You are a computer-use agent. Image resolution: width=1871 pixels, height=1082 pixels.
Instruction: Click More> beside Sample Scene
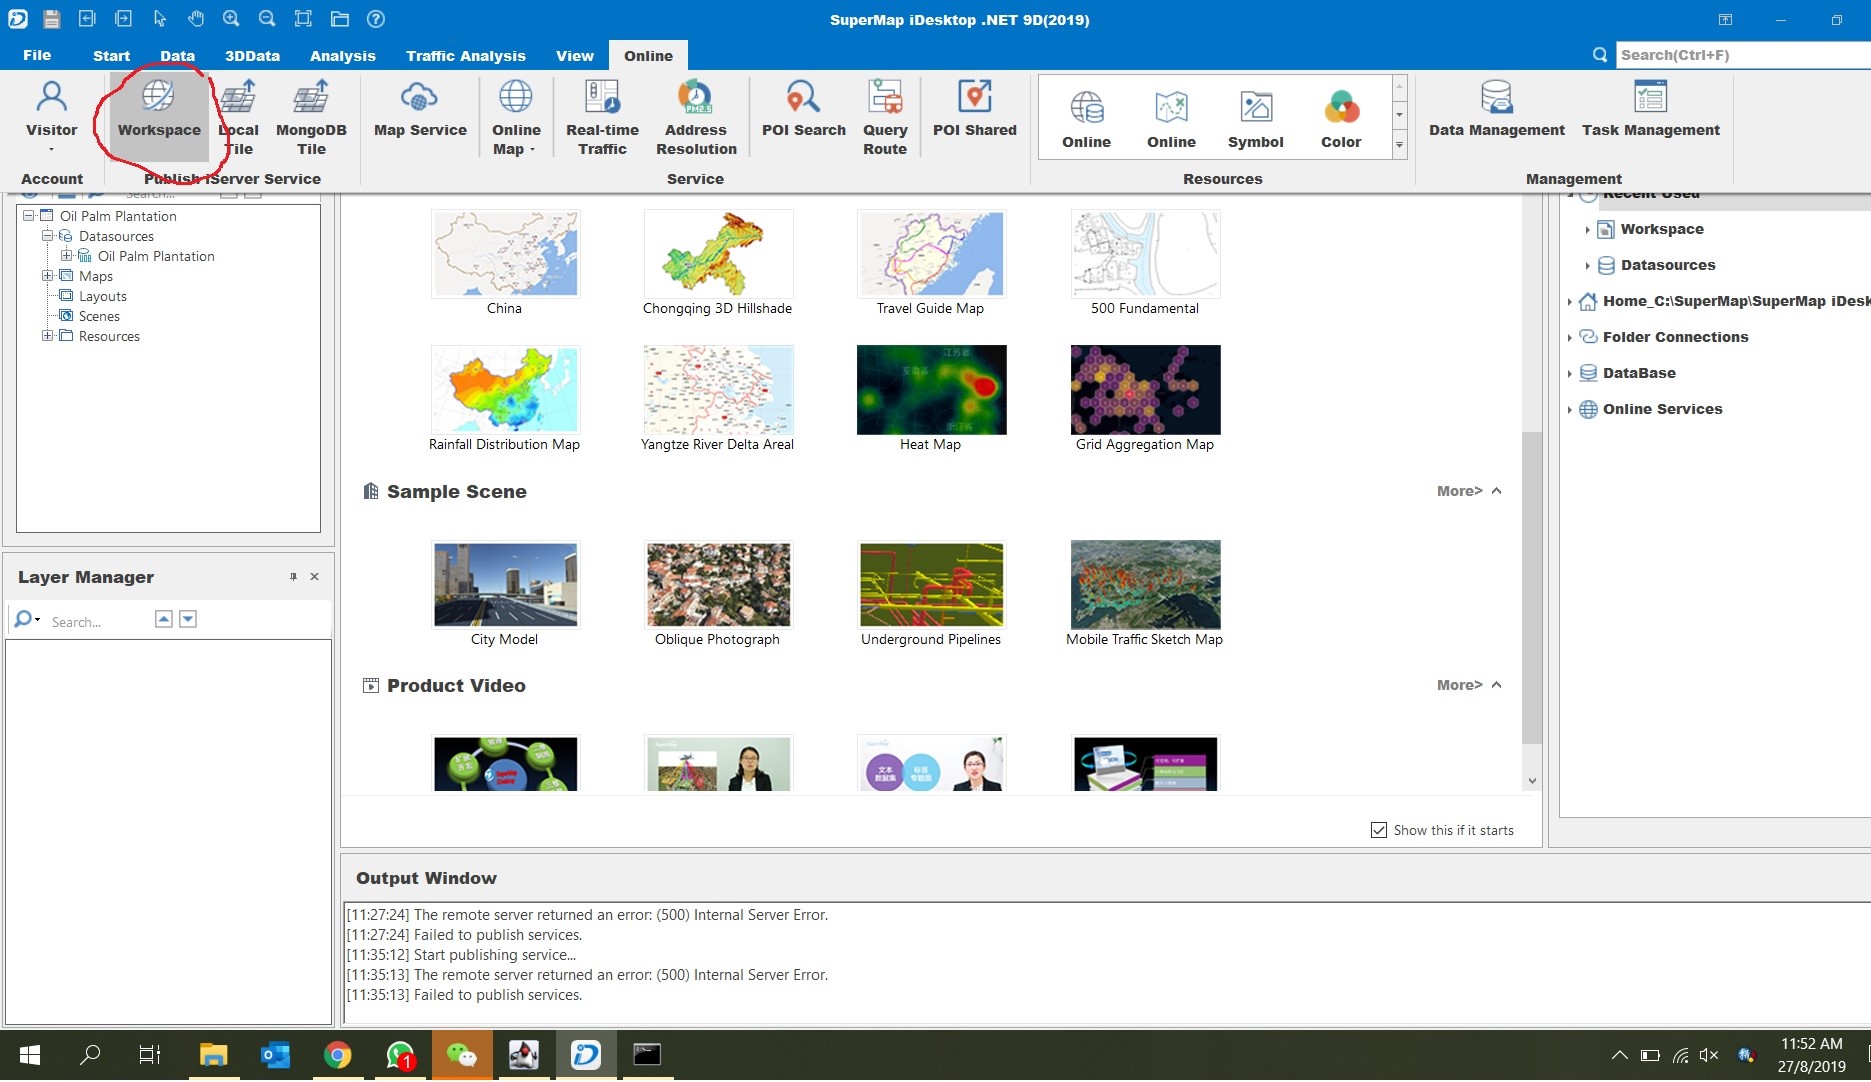coord(1459,491)
